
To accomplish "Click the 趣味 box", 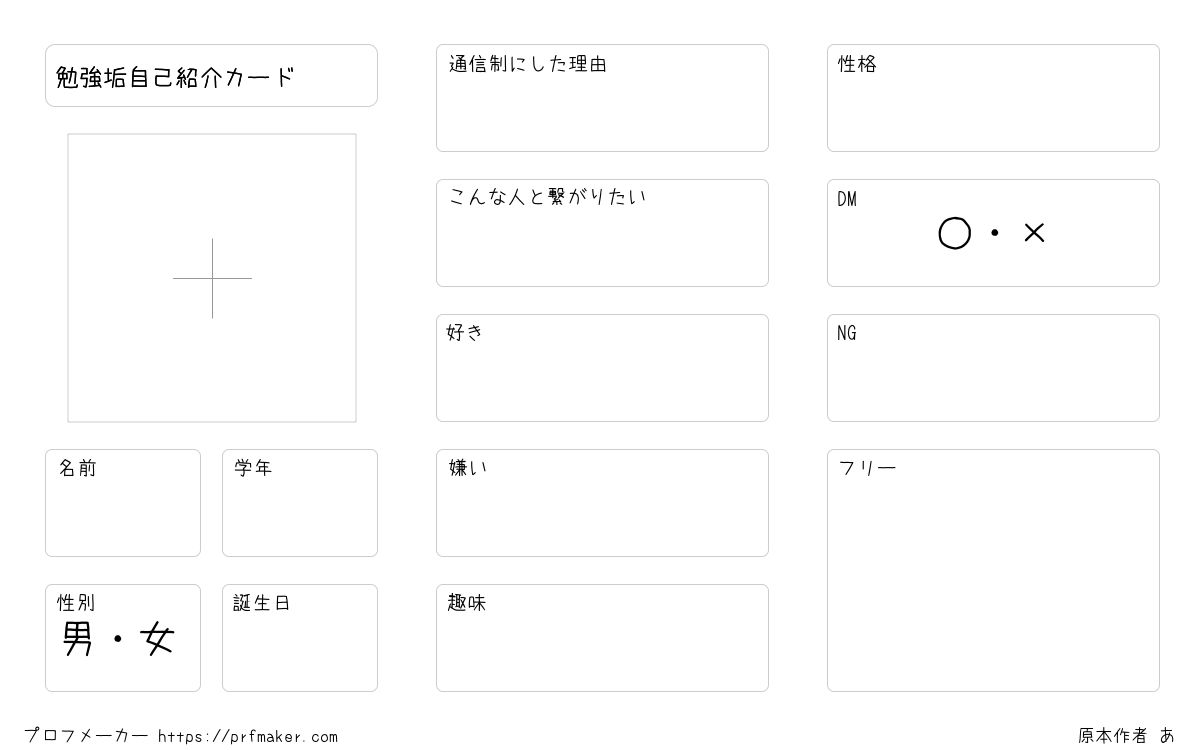I will point(602,638).
